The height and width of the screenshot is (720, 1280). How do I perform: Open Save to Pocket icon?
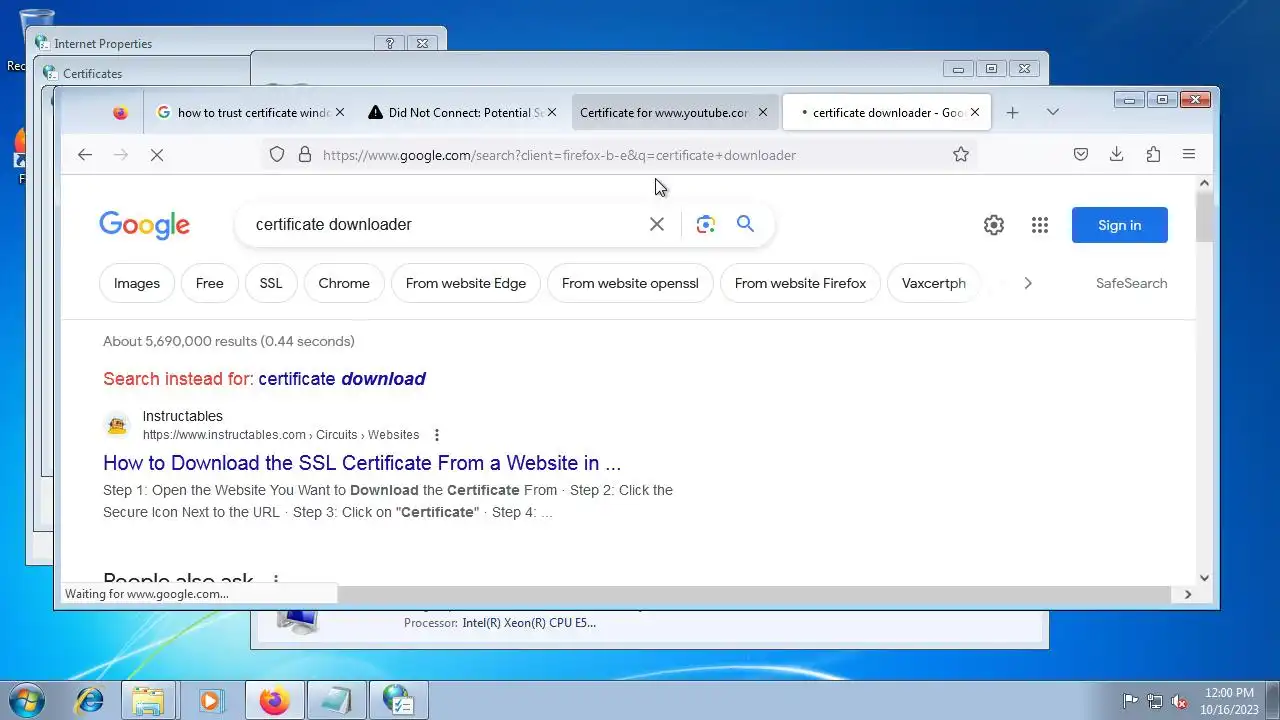pos(1081,154)
